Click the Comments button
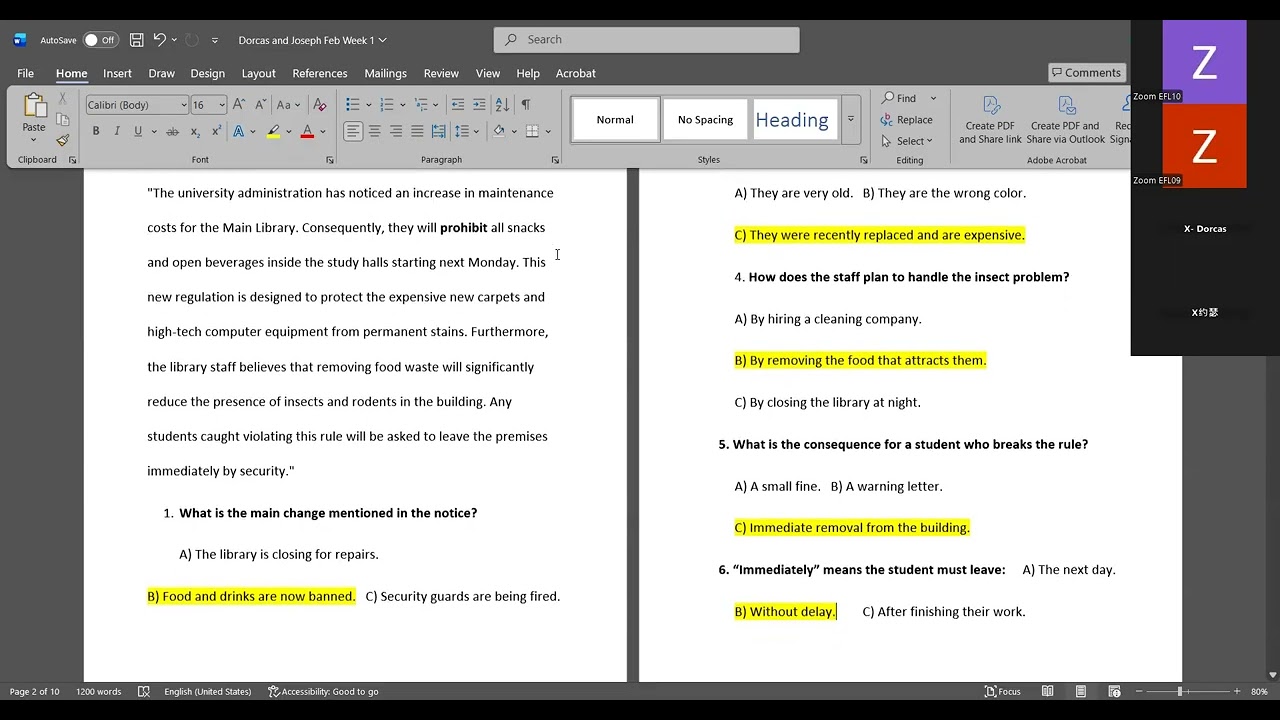This screenshot has width=1280, height=720. (x=1086, y=73)
